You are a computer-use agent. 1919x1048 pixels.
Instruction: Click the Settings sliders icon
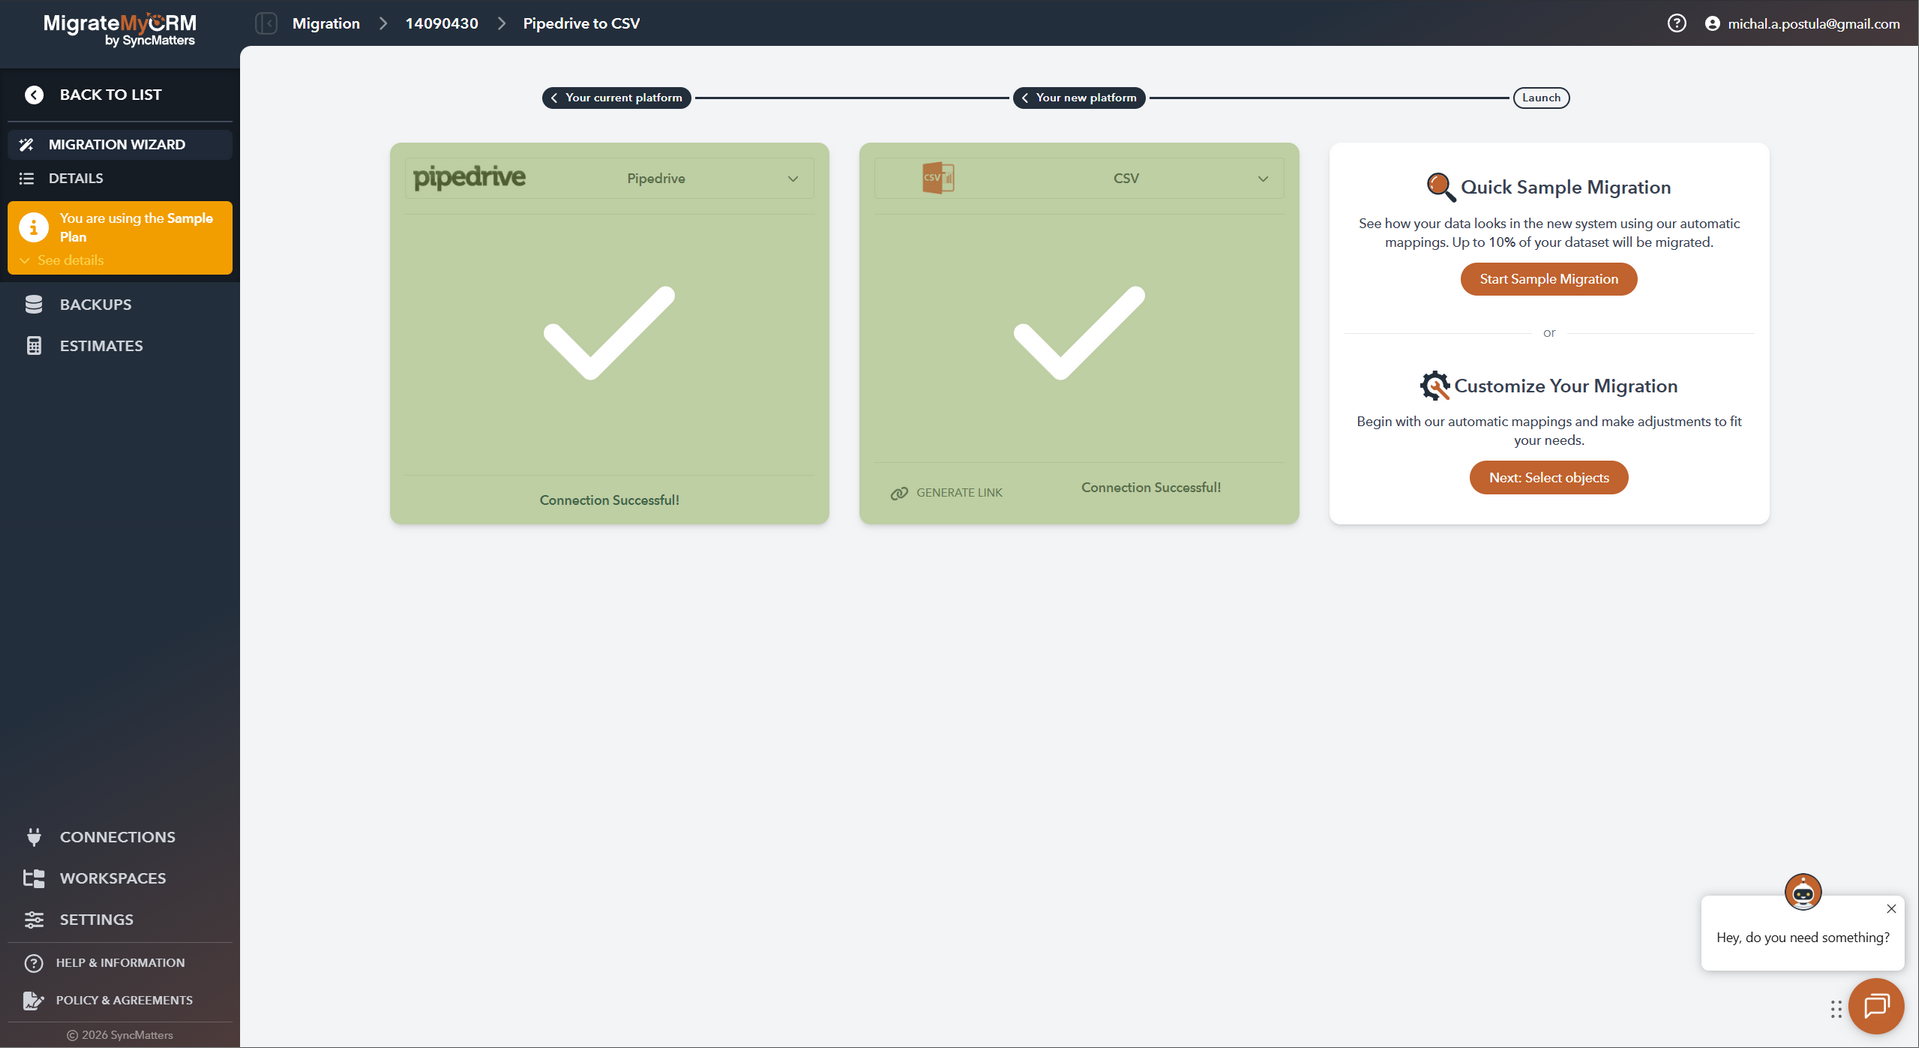(34, 920)
